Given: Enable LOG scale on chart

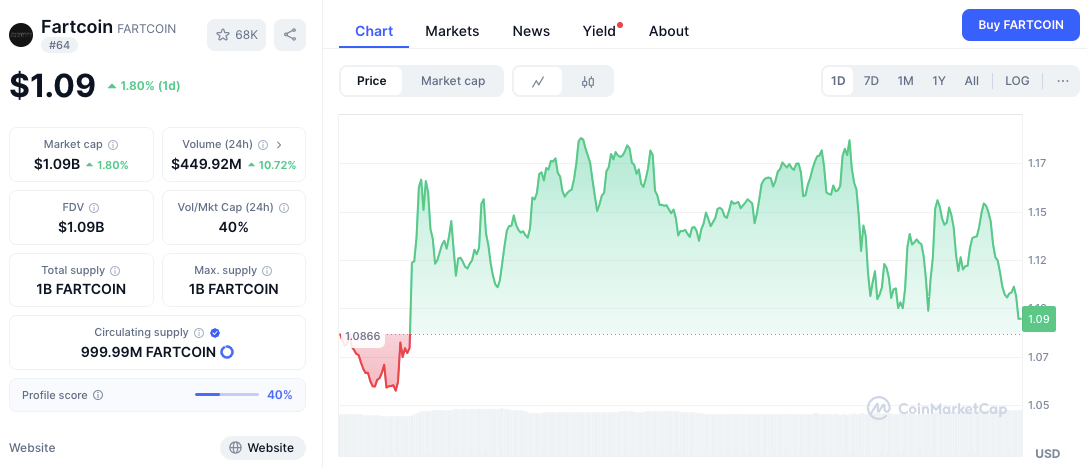Looking at the screenshot, I should click(x=1017, y=81).
